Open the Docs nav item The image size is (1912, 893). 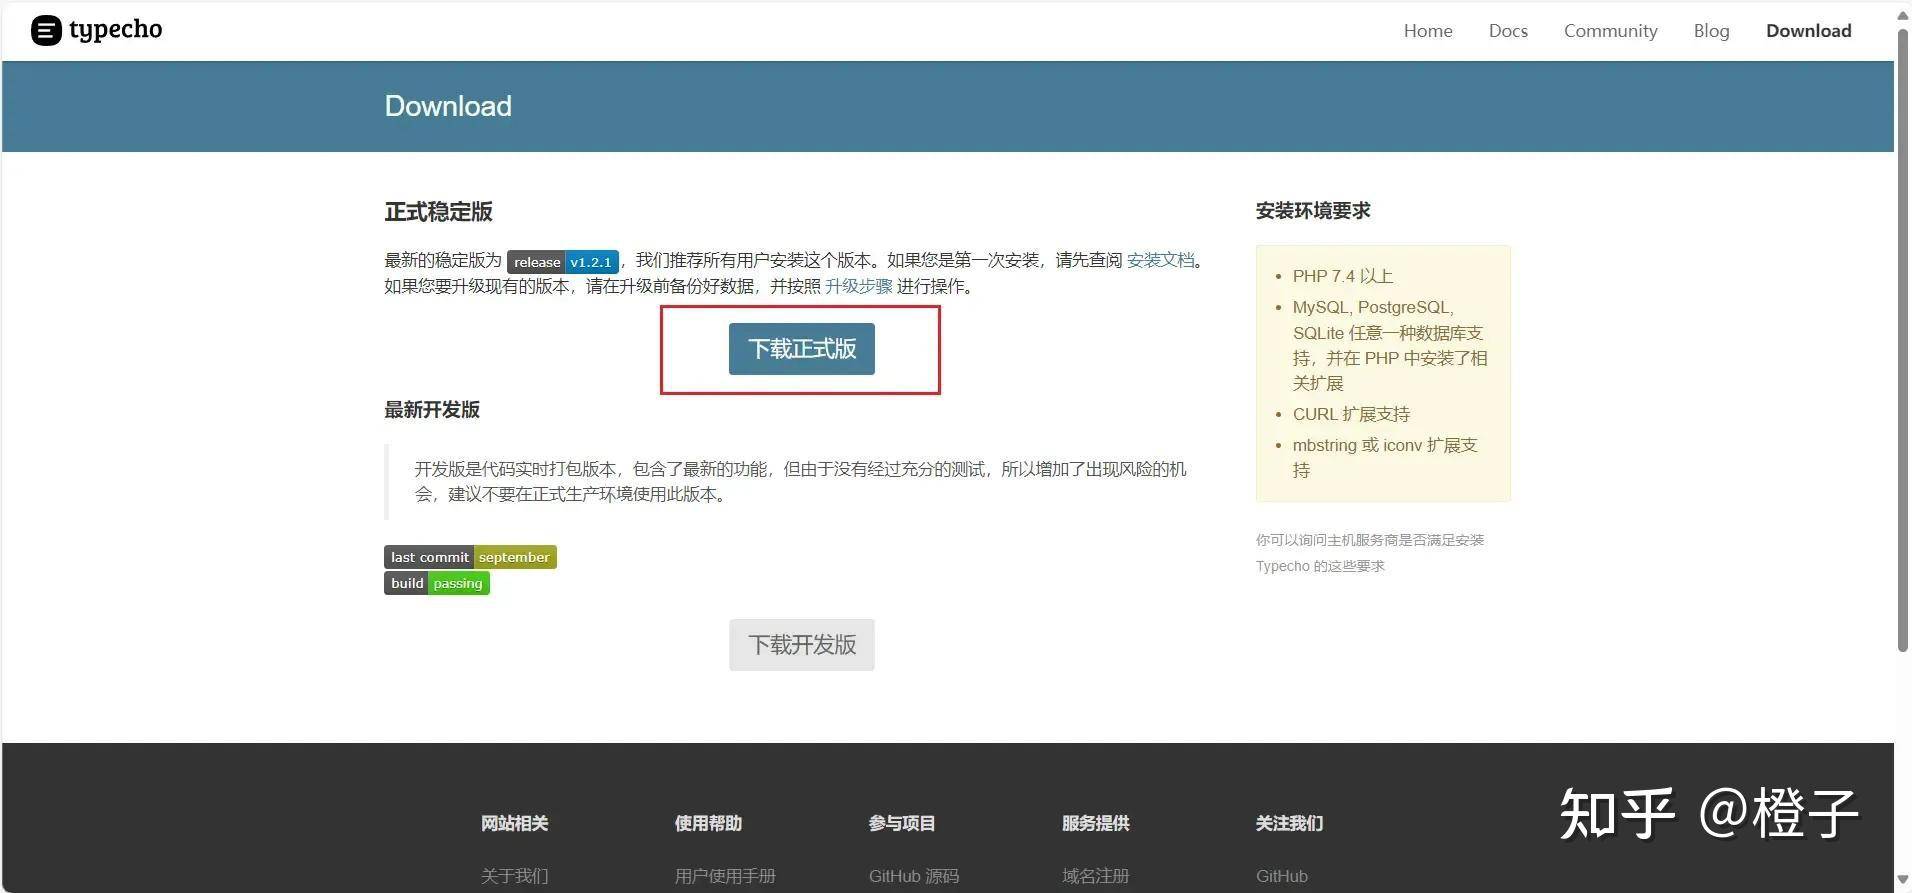click(1508, 31)
